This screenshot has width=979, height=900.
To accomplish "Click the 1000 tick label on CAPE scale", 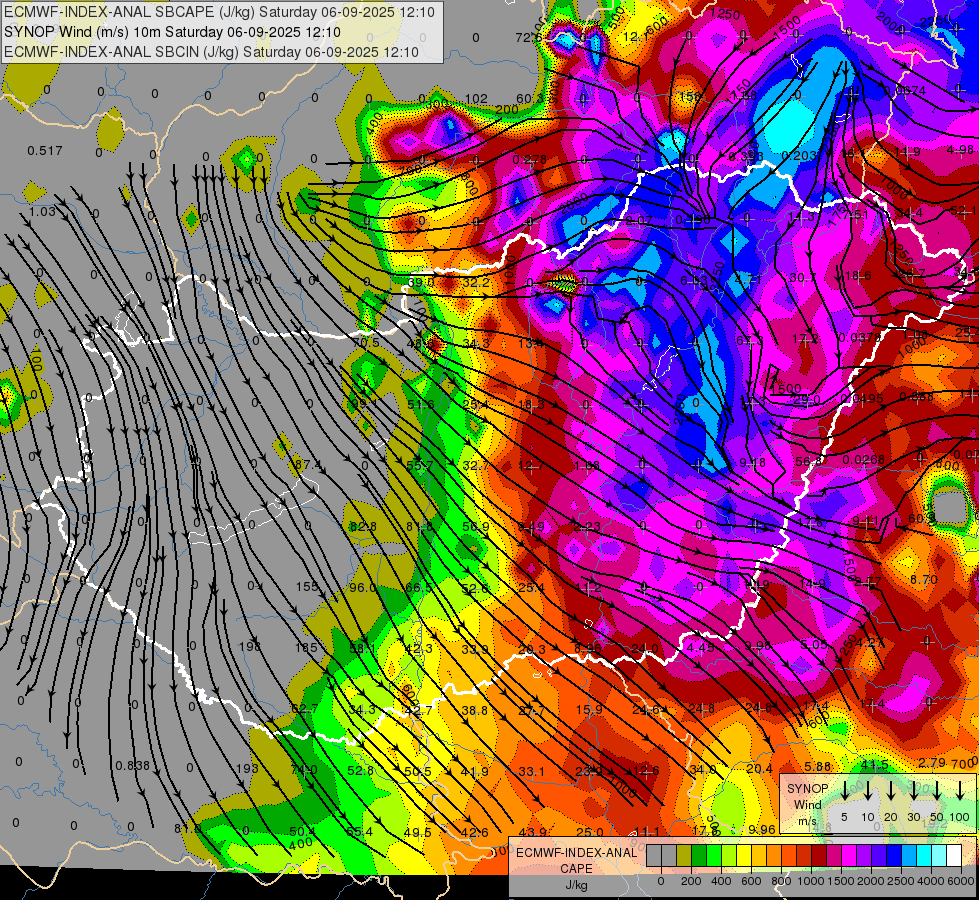I will (811, 881).
